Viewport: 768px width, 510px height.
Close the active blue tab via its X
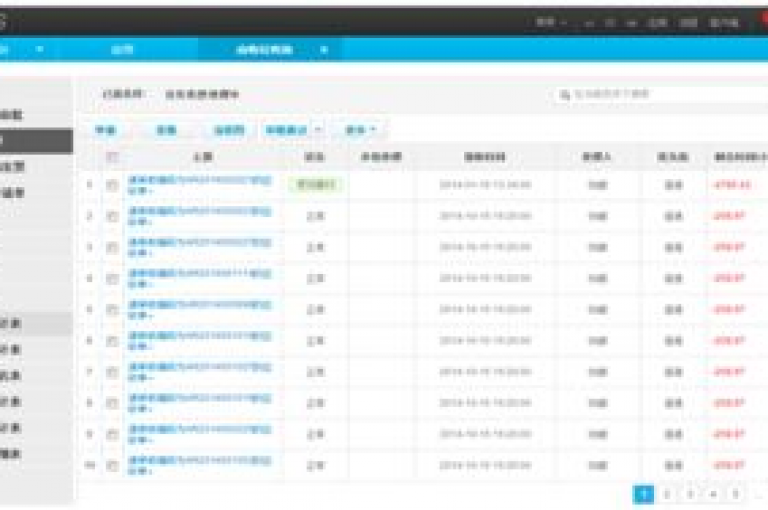(x=324, y=49)
